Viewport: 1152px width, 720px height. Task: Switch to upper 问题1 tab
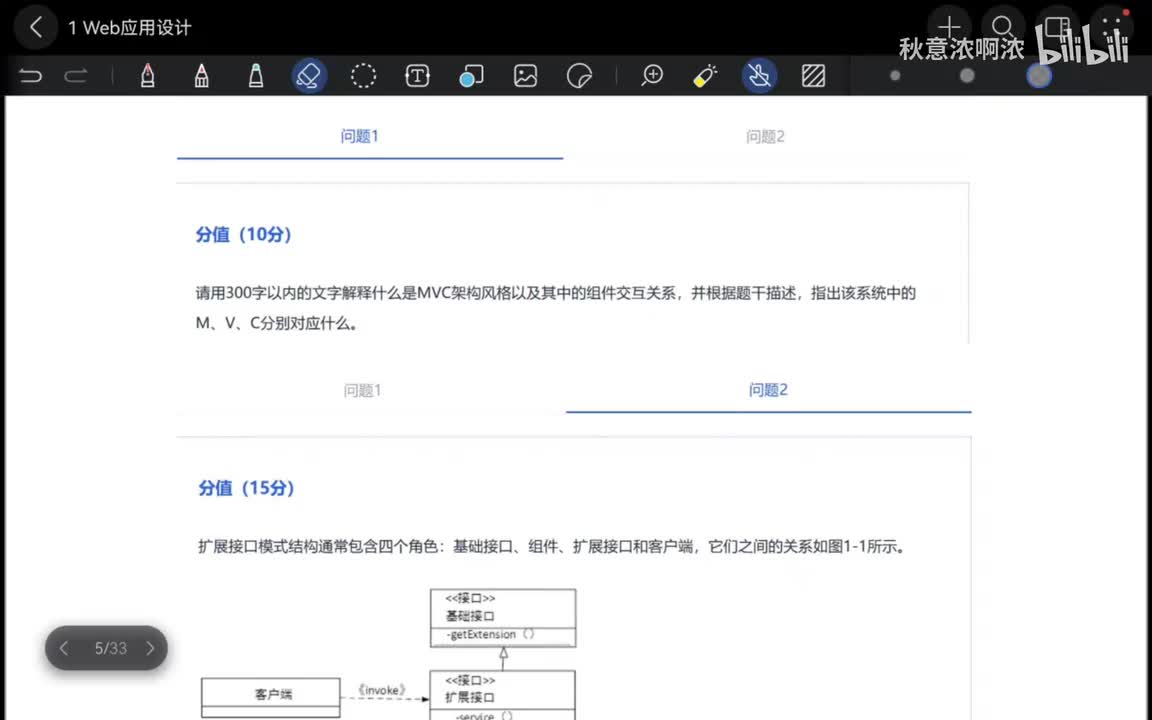359,136
